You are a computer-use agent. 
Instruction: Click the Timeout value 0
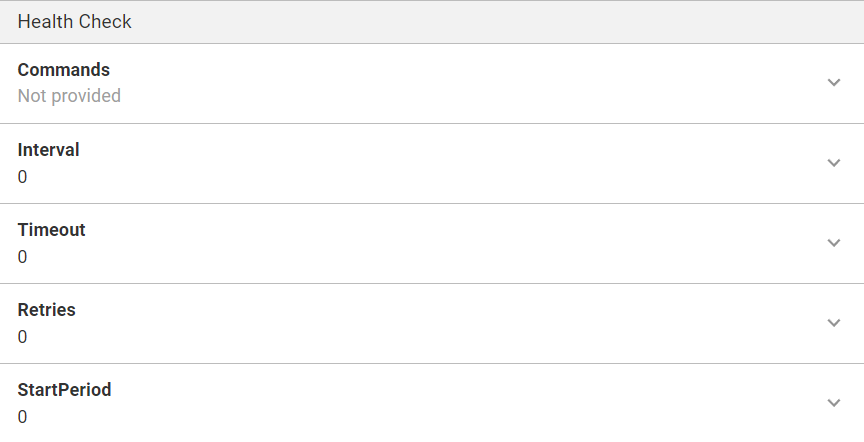(x=23, y=257)
